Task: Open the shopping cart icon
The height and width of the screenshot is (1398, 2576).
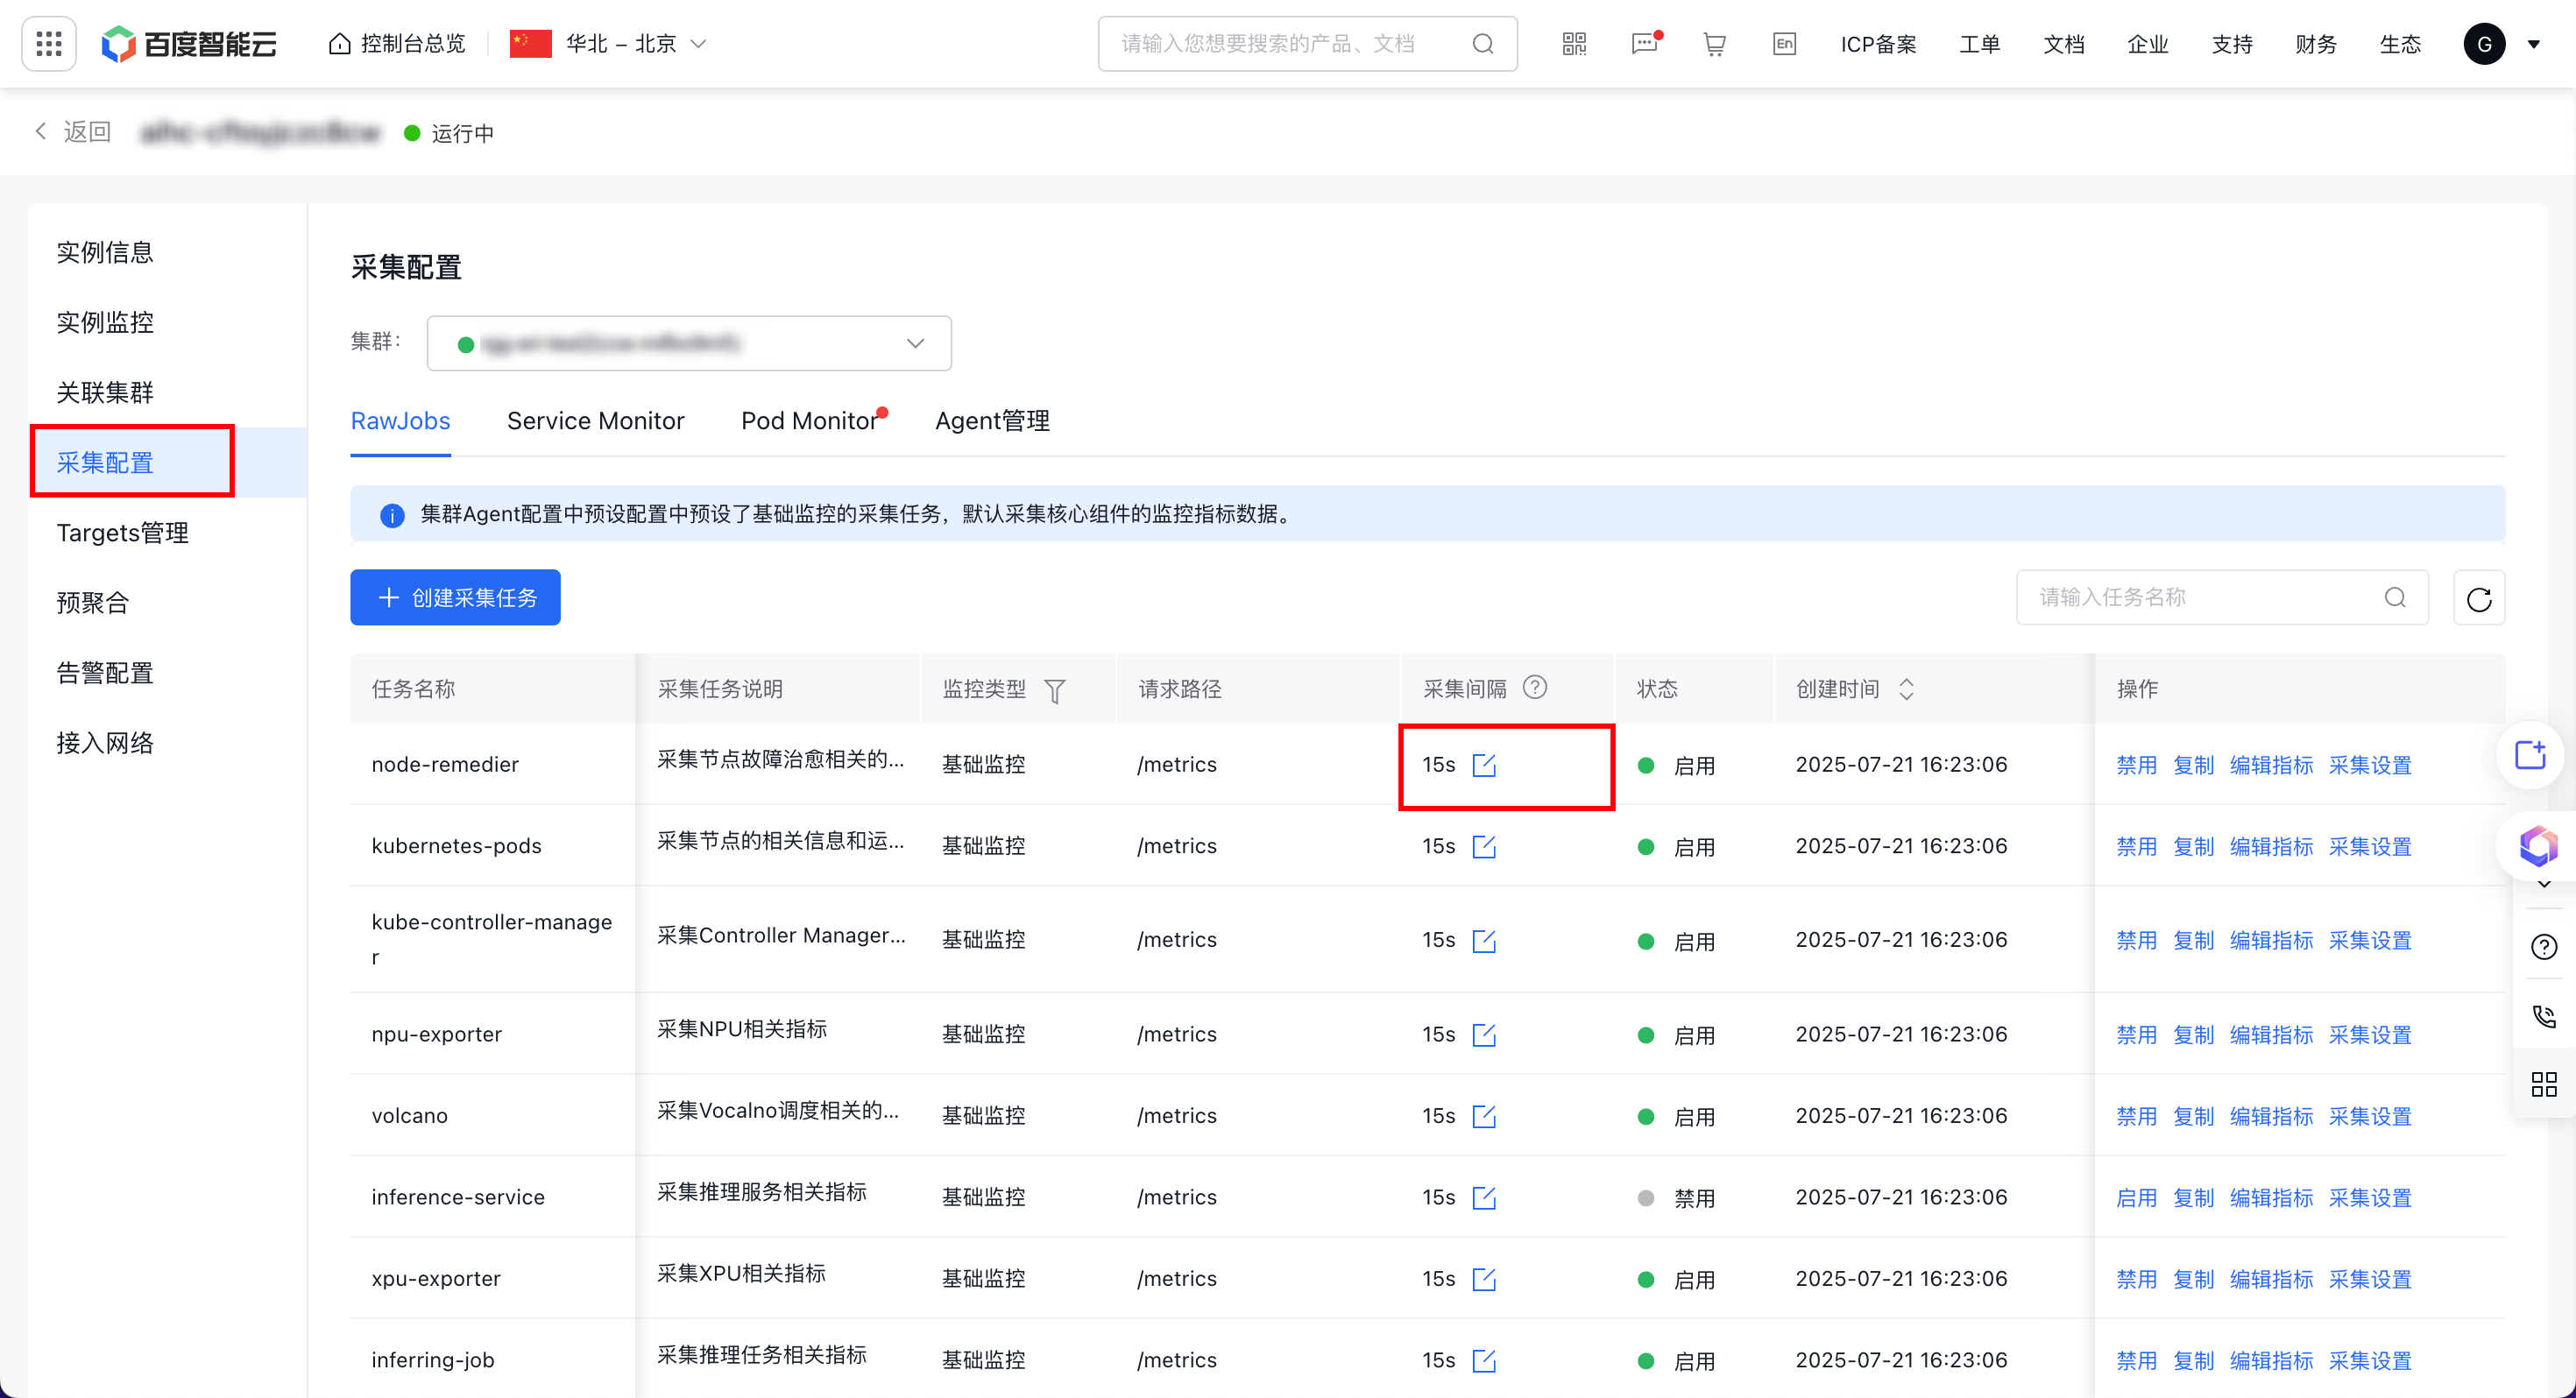Action: pos(1715,44)
